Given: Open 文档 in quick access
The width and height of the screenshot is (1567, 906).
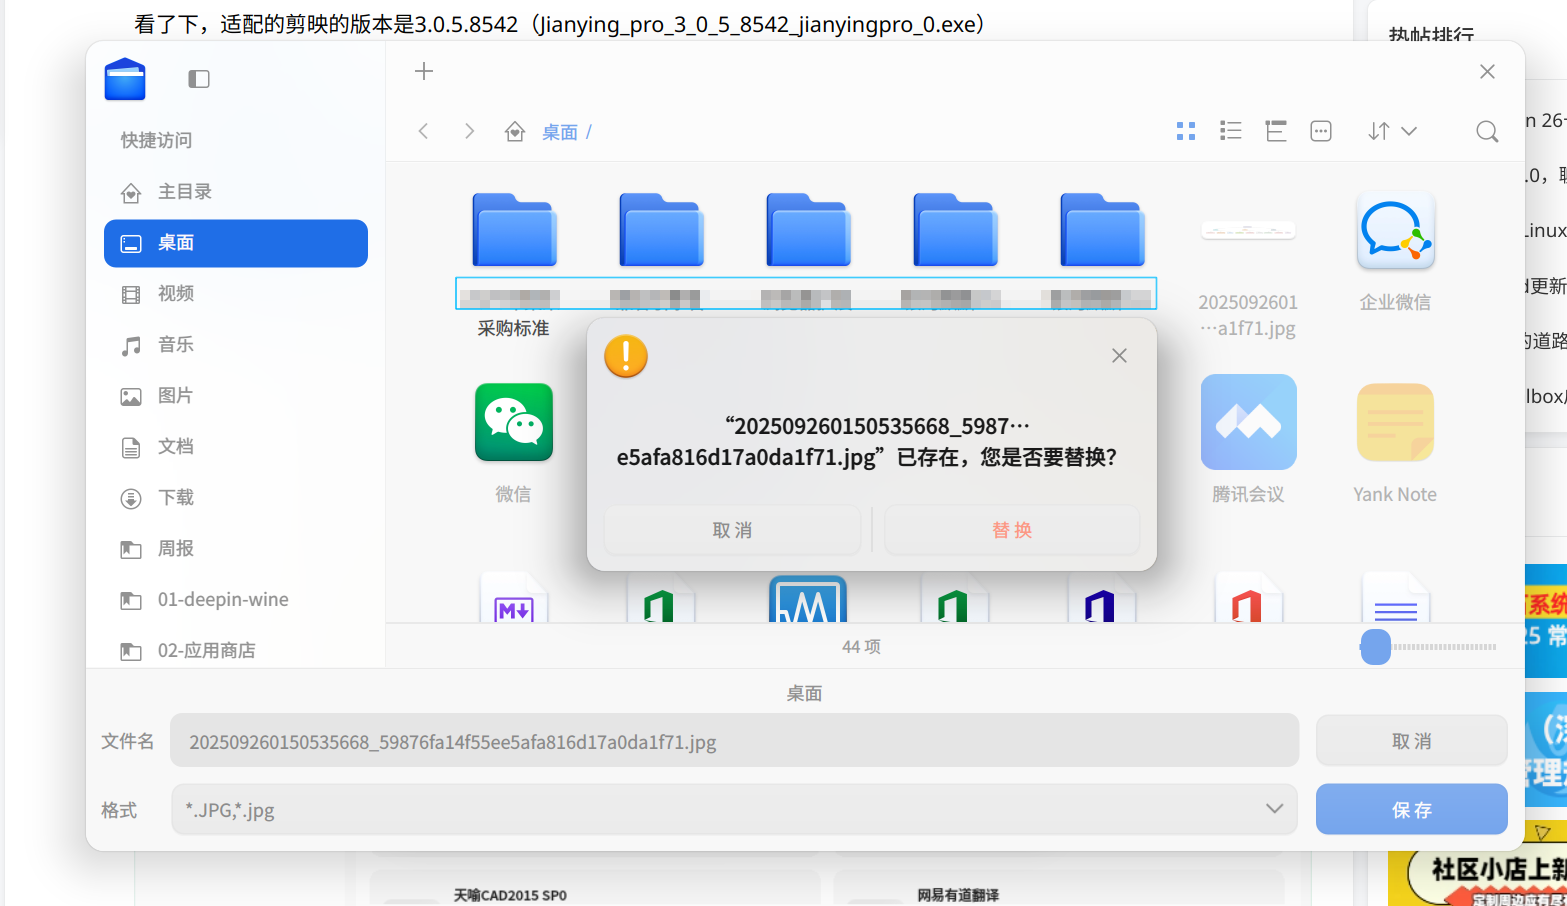Looking at the screenshot, I should pos(236,447).
